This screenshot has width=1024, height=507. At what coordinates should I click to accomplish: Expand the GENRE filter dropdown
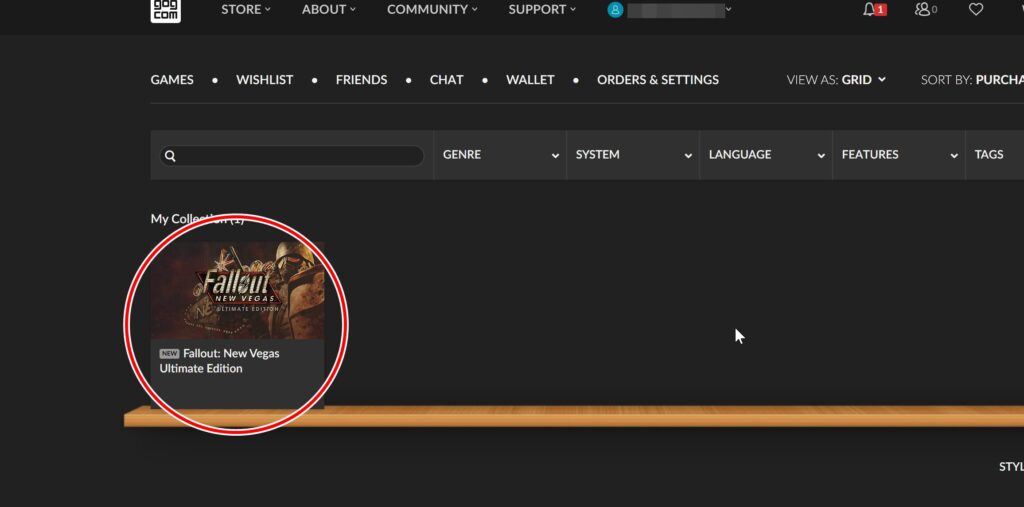coord(499,155)
